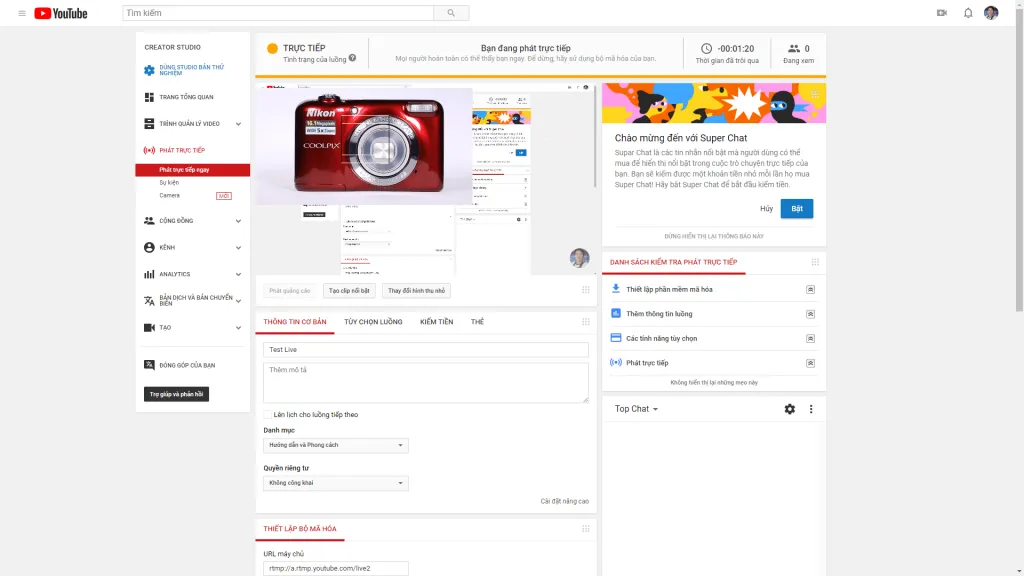Switch to the 'Kiếm tiền' tab
This screenshot has width=1024, height=576.
[436, 322]
